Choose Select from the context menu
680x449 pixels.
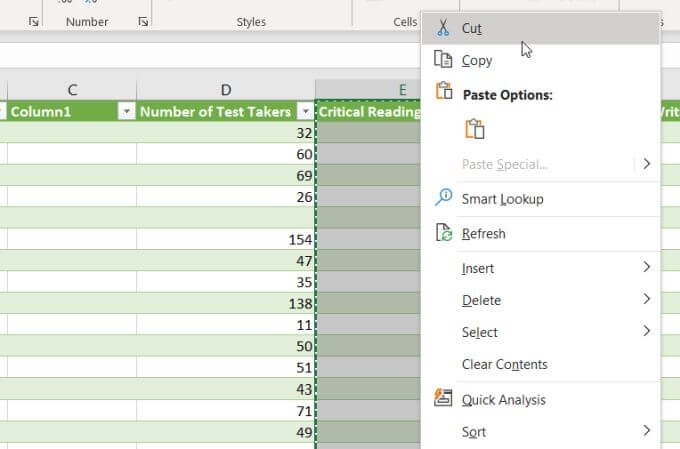point(480,332)
